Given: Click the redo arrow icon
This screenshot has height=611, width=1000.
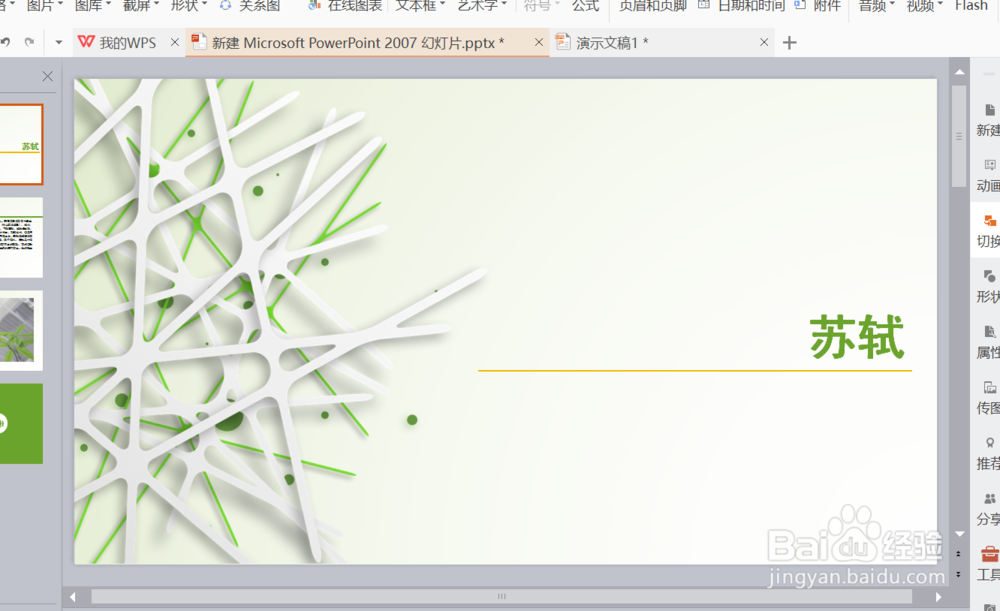Looking at the screenshot, I should pyautogui.click(x=29, y=42).
